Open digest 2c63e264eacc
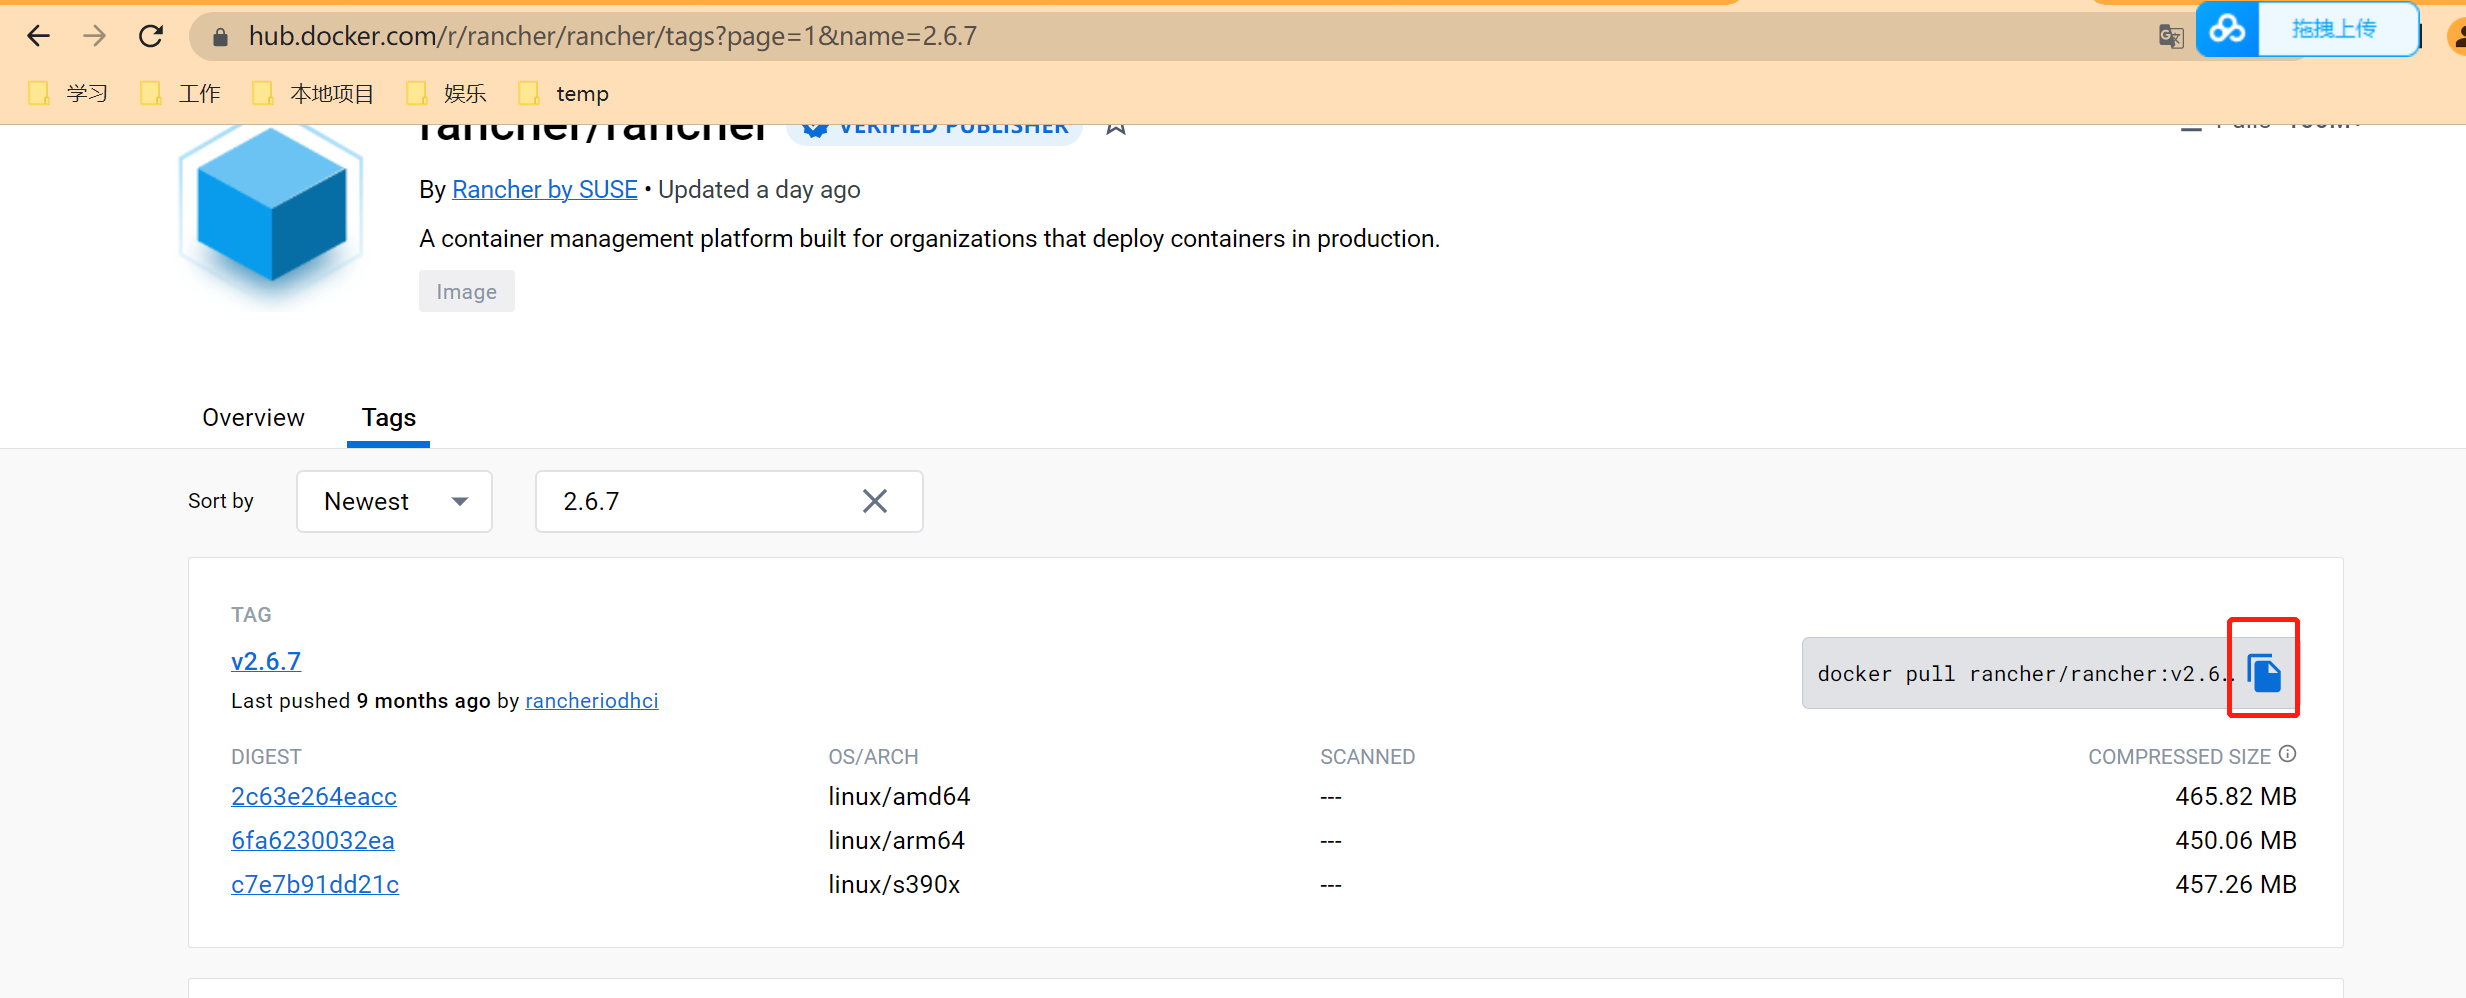 tap(314, 797)
